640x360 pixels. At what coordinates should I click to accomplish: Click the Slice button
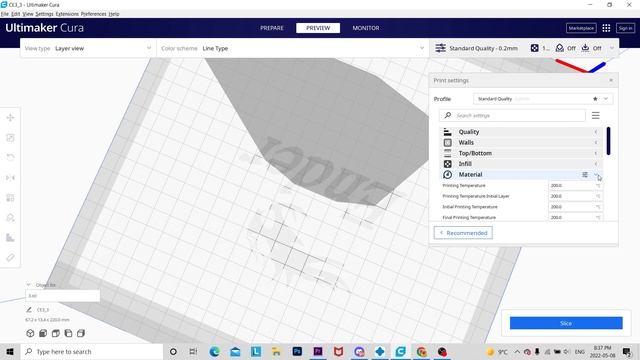(566, 323)
